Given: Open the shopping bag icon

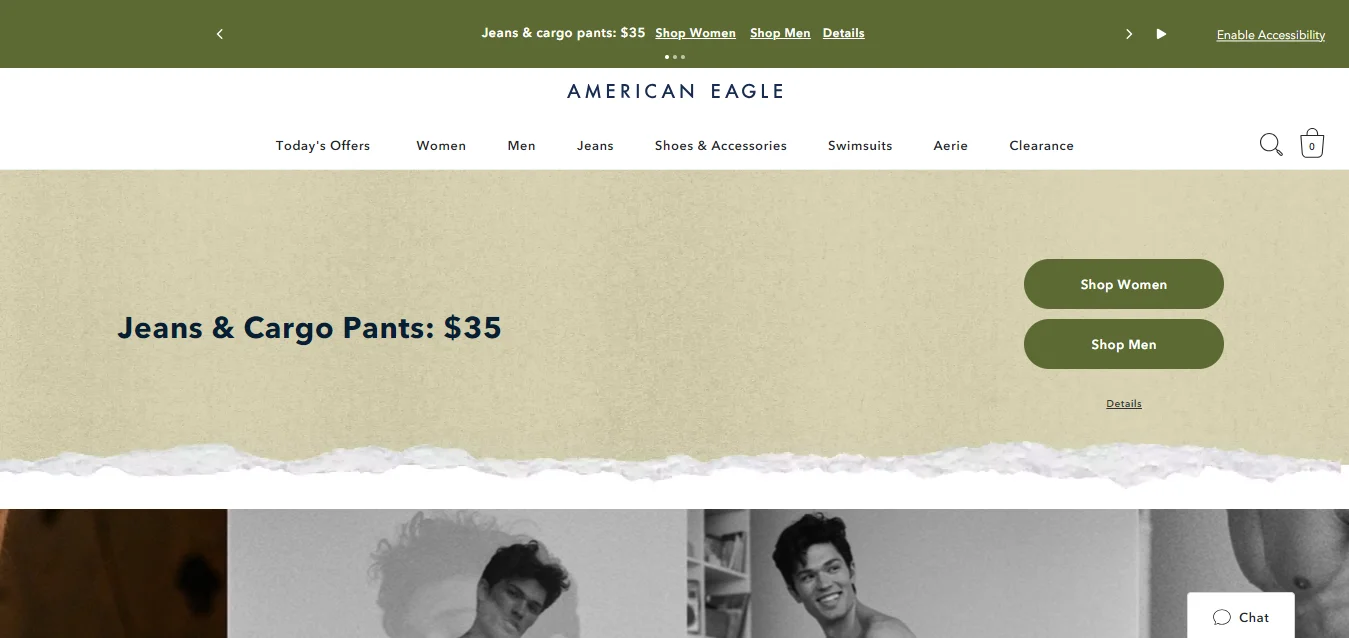Looking at the screenshot, I should (1312, 144).
